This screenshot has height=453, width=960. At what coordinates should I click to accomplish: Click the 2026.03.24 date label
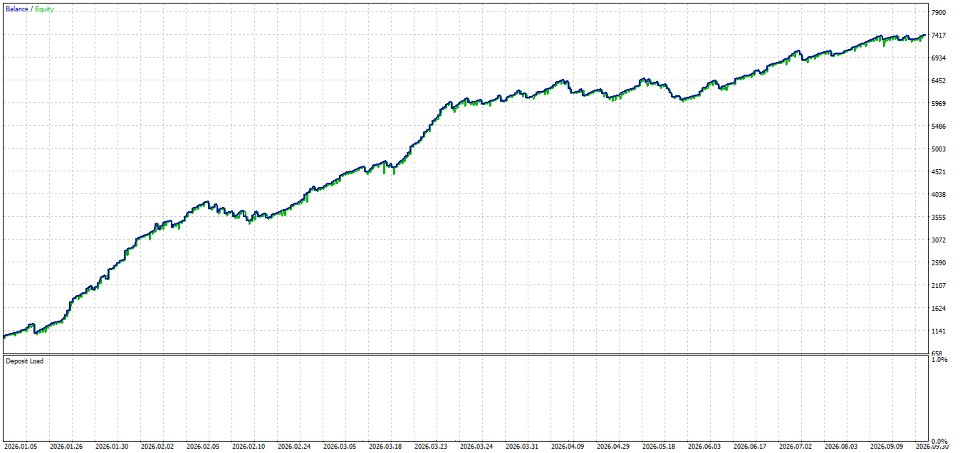pos(477,447)
